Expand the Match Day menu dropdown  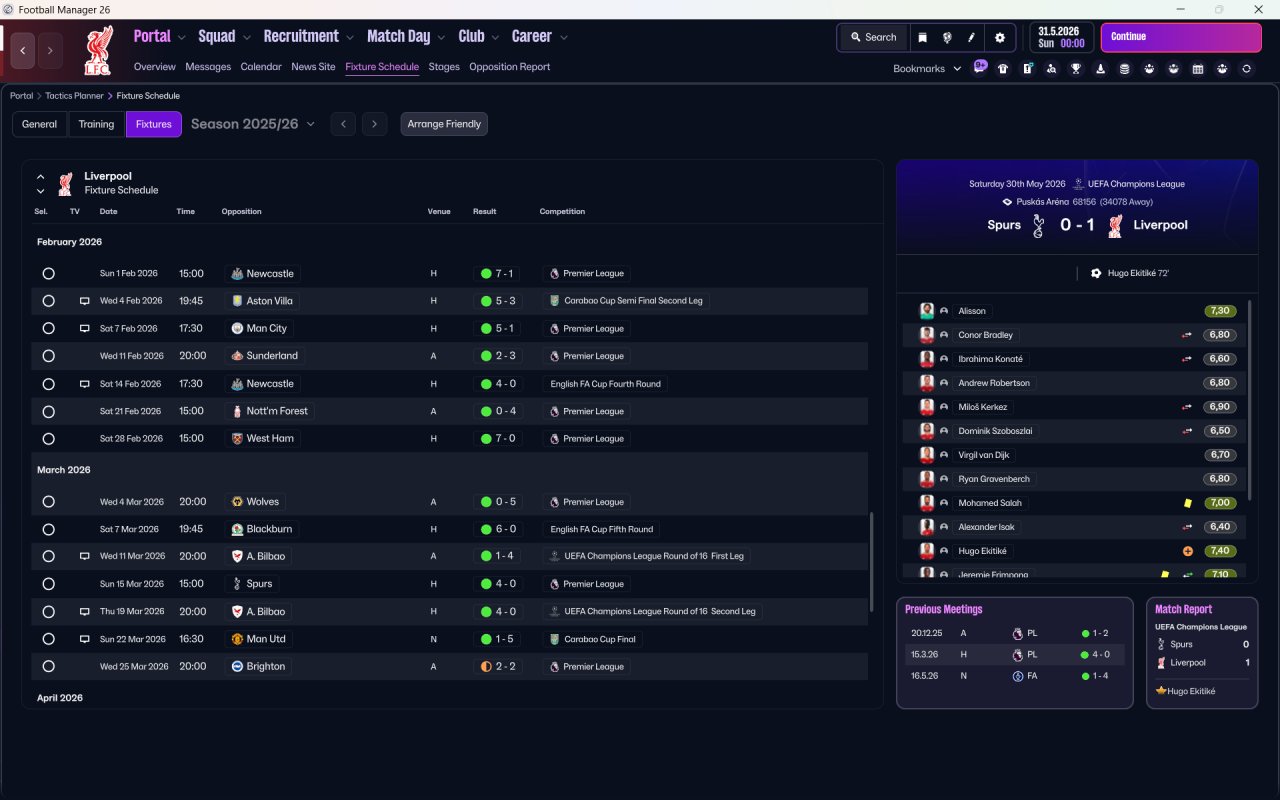pyautogui.click(x=441, y=37)
